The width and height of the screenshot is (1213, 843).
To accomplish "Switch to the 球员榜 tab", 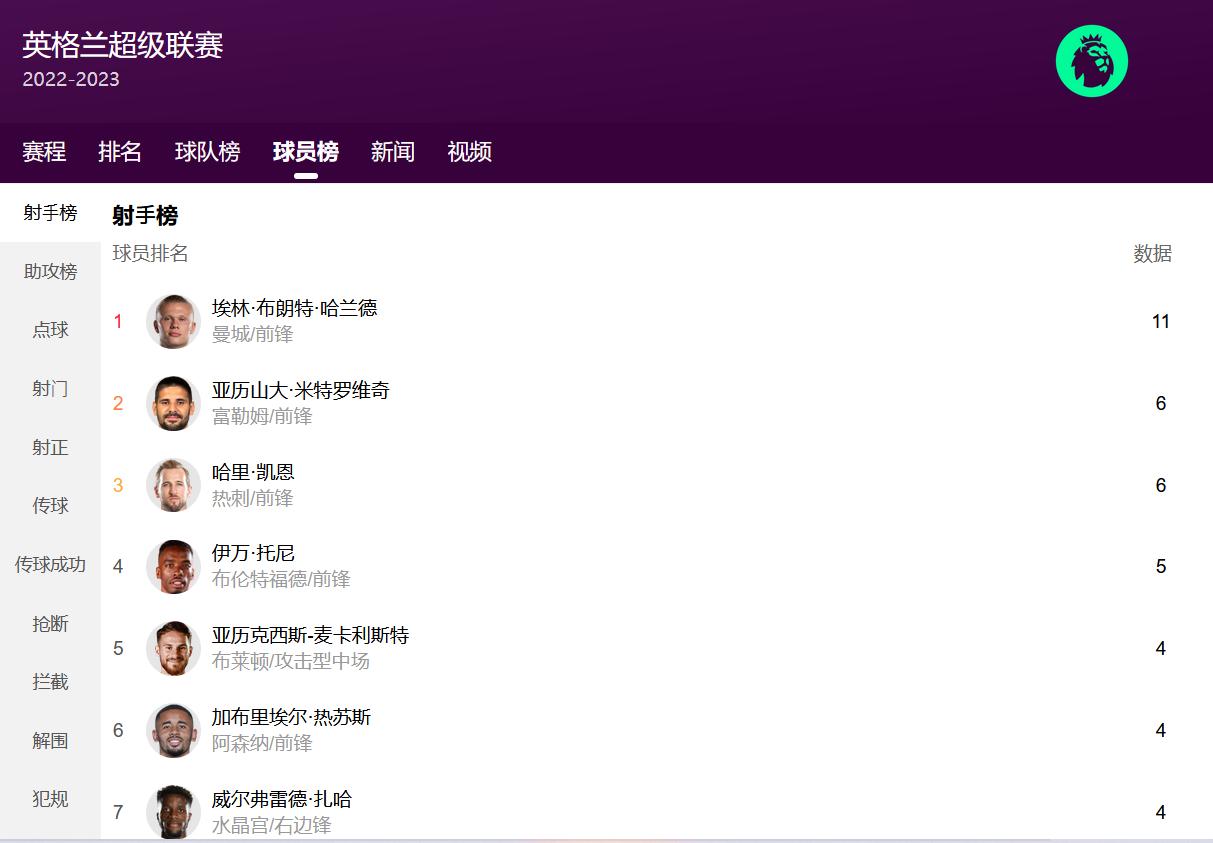I will (306, 152).
